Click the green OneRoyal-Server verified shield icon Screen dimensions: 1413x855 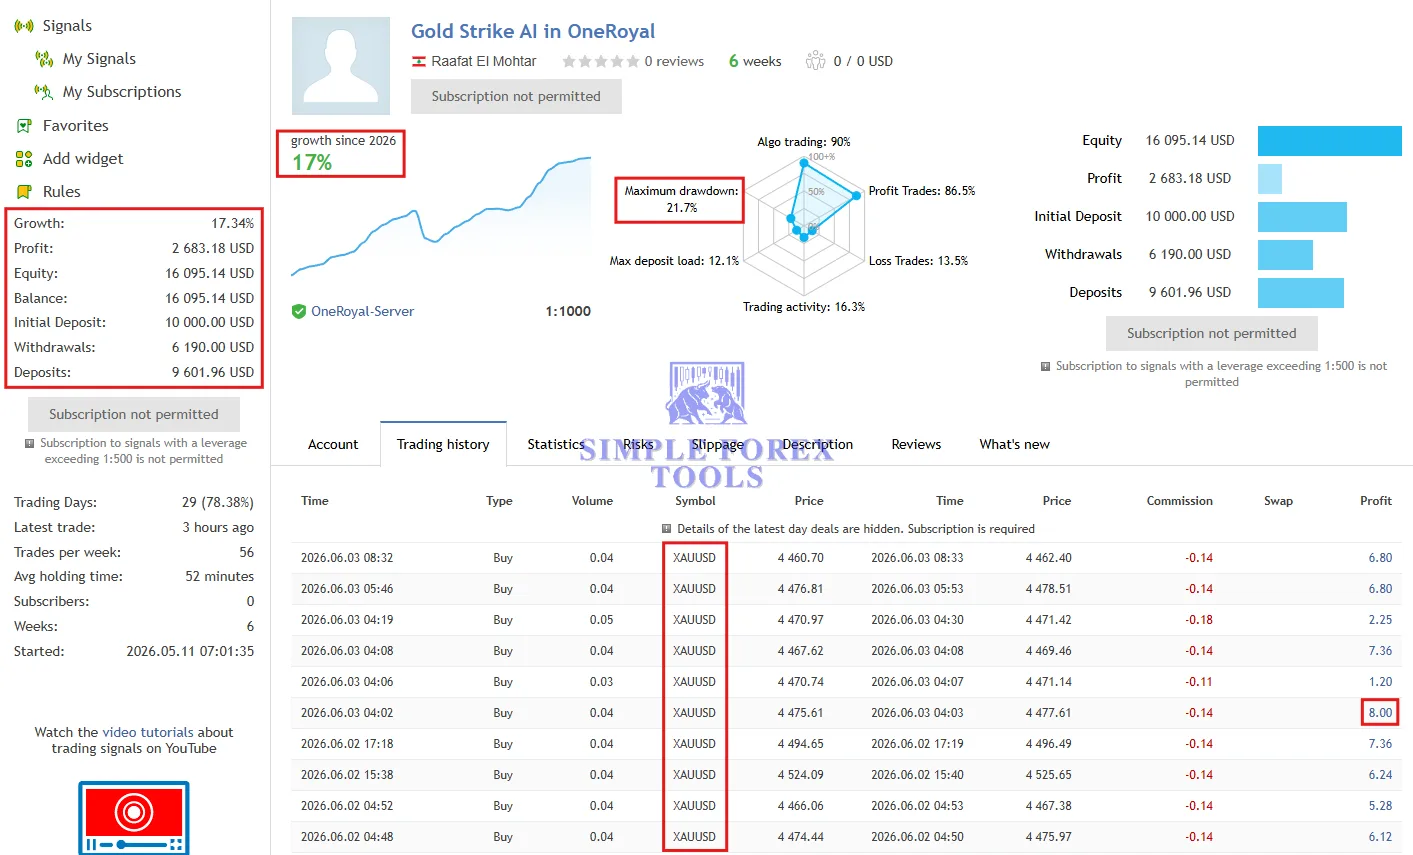click(298, 311)
